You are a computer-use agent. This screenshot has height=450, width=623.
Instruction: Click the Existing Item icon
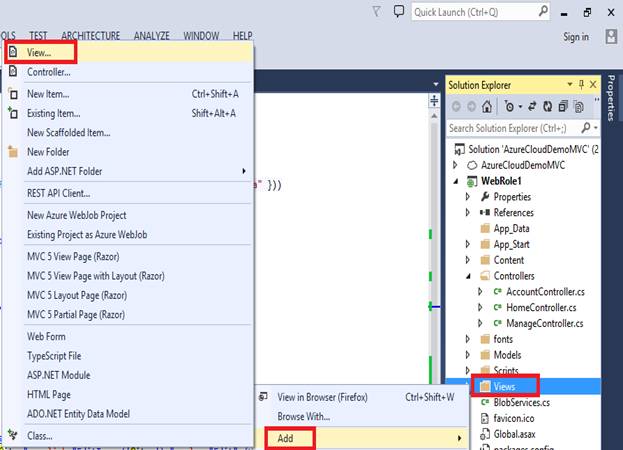tap(13, 113)
